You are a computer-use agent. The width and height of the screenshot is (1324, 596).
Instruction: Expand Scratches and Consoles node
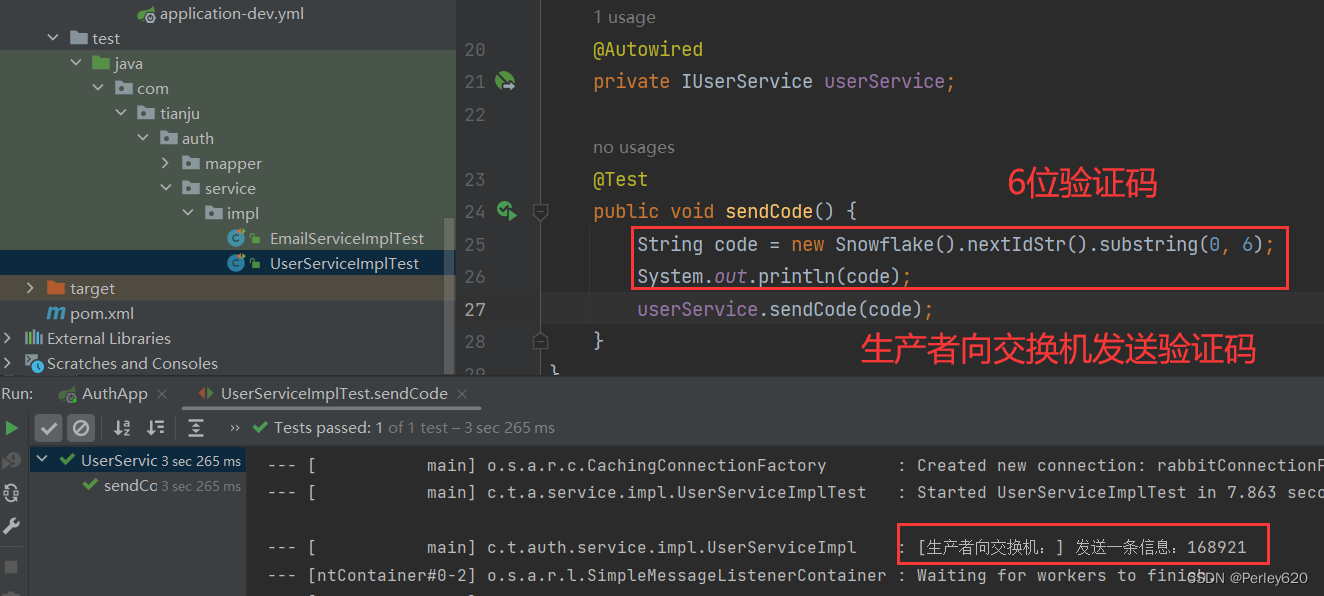(9, 364)
